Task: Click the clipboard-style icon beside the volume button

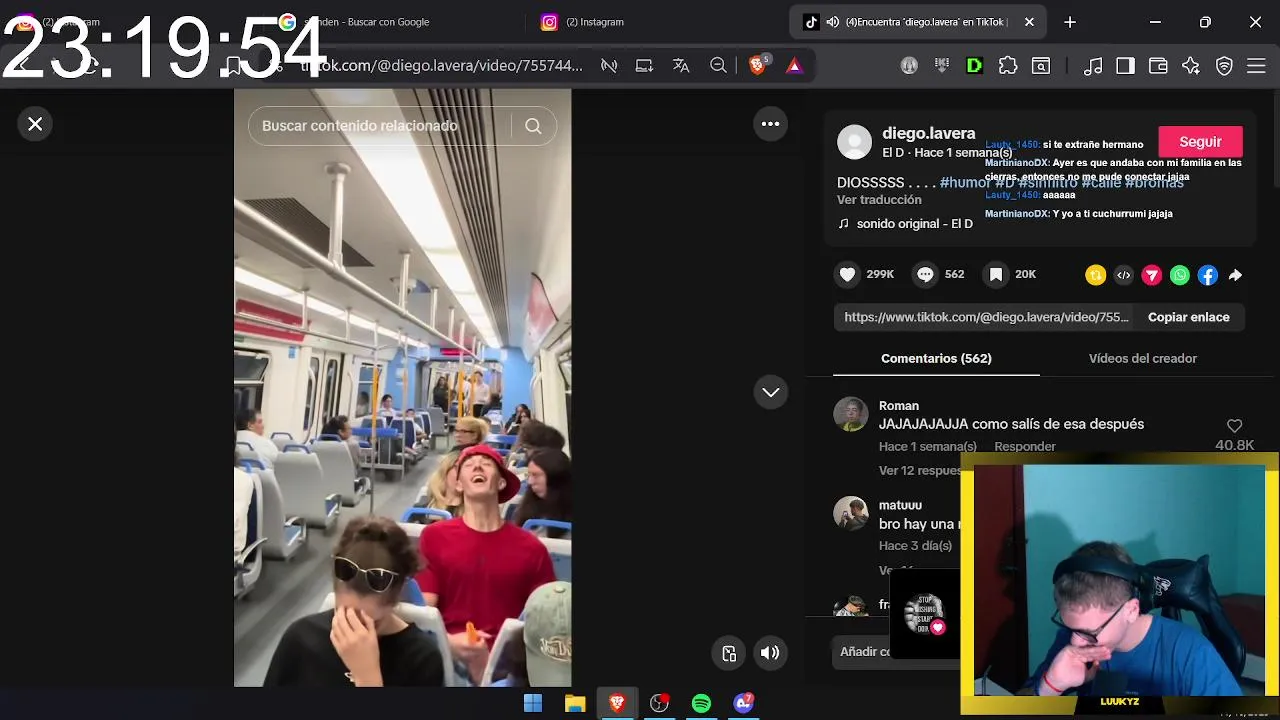Action: pyautogui.click(x=729, y=653)
